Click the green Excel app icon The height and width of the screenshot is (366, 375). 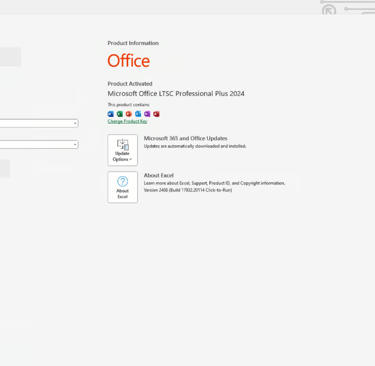click(x=120, y=114)
